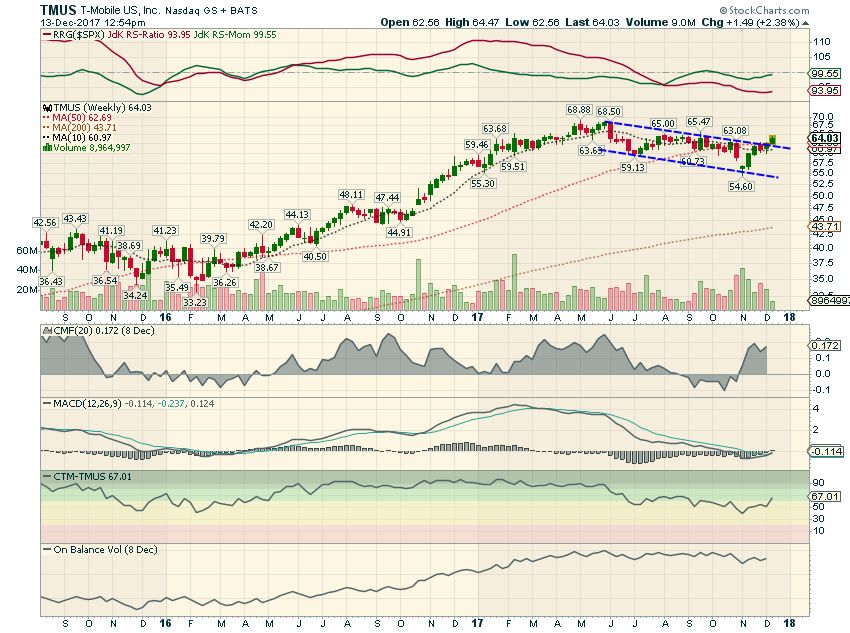Click the Open 62.56 value
Viewport: 850px width, 633px height.
(409, 22)
